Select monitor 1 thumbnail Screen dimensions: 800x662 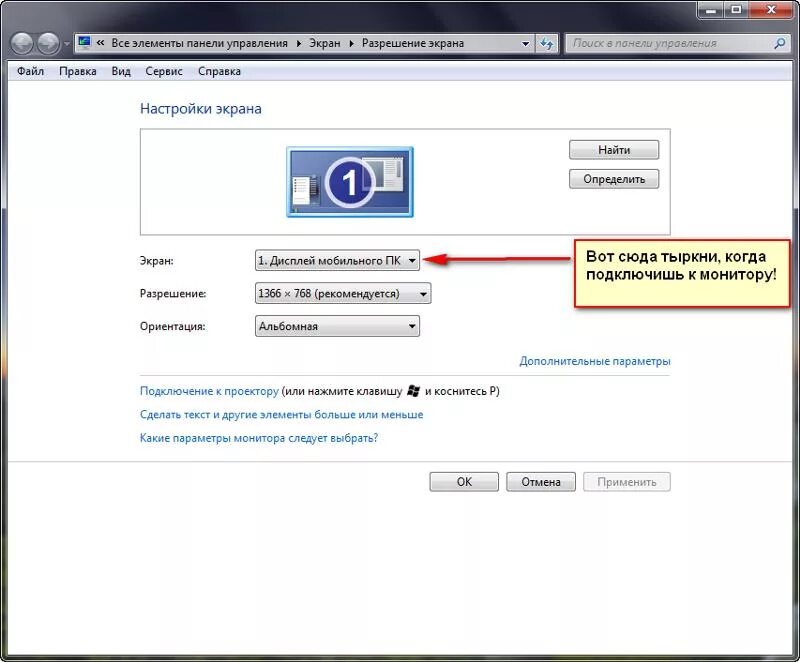[350, 182]
